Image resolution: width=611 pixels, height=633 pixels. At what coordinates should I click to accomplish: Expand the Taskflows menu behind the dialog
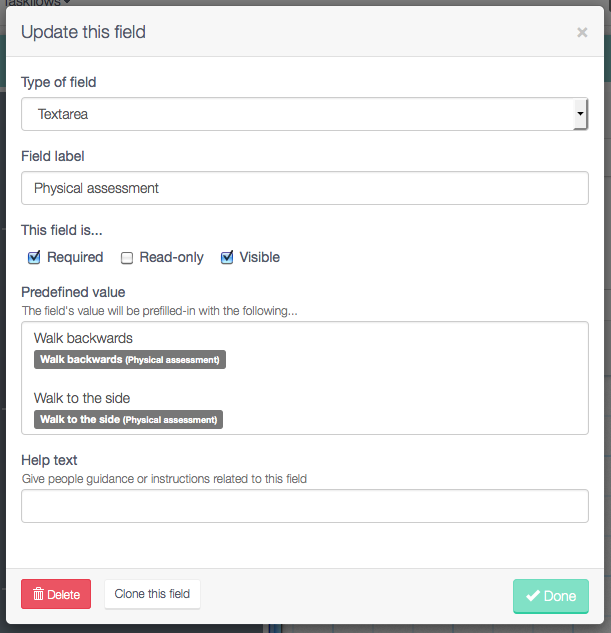click(36, 3)
